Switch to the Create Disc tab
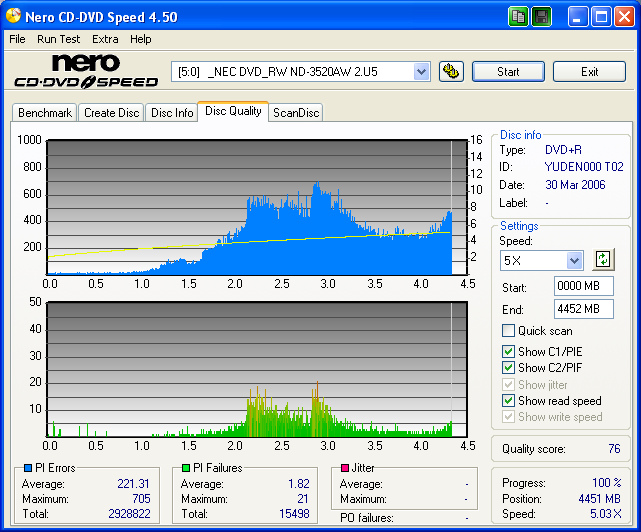 point(111,113)
